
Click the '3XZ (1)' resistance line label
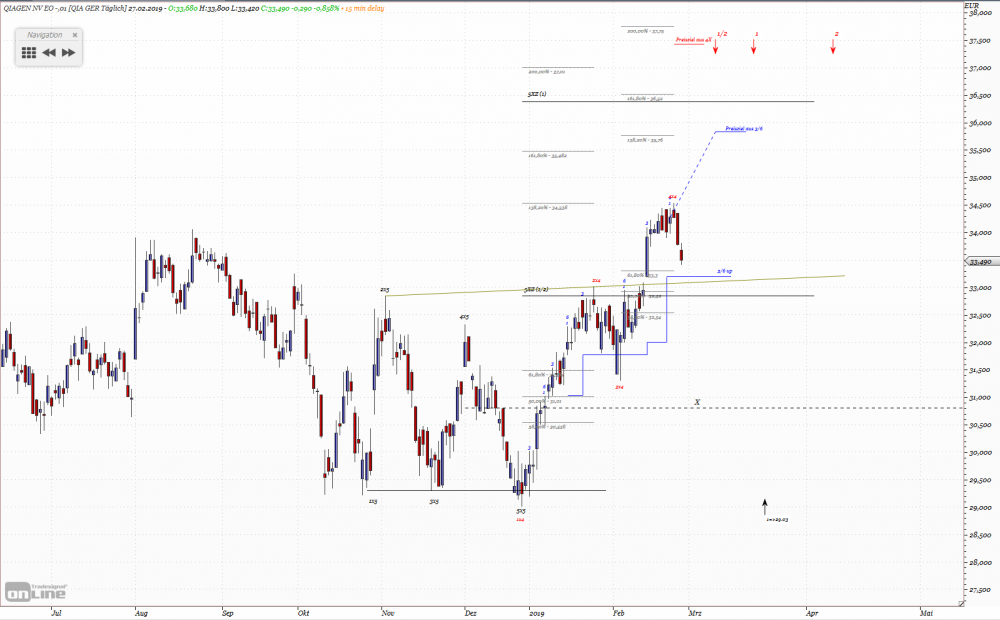[x=537, y=94]
